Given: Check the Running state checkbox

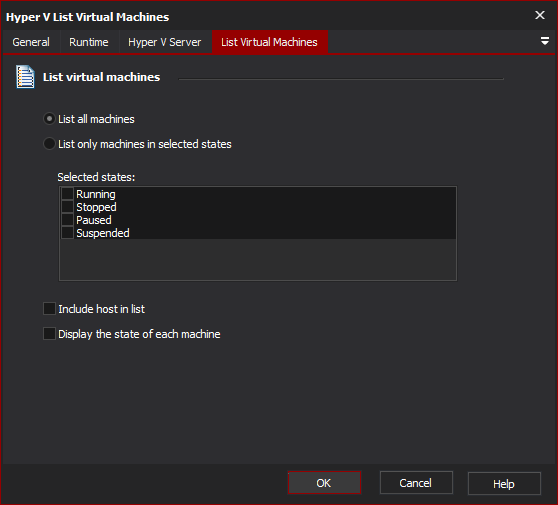Looking at the screenshot, I should (x=67, y=194).
